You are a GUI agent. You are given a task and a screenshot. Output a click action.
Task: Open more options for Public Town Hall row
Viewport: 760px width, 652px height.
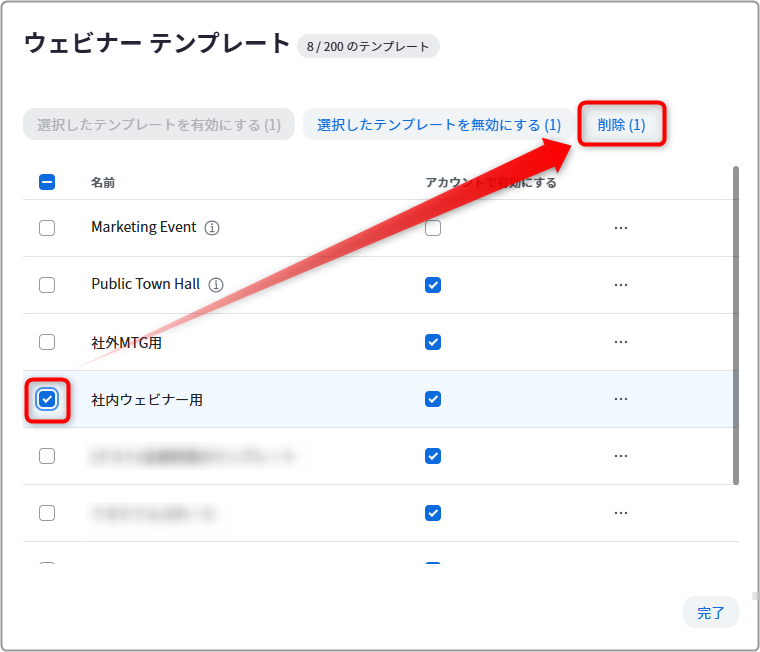[x=621, y=285]
